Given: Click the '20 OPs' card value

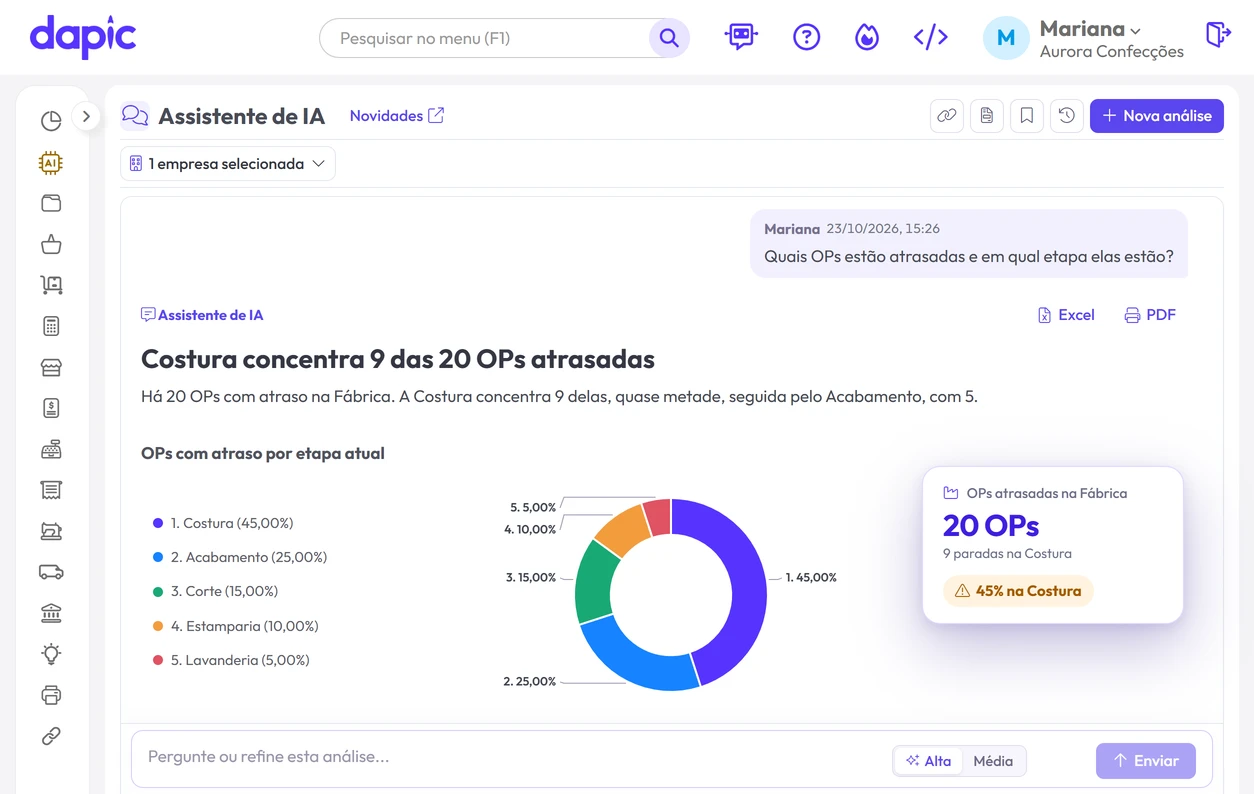Looking at the screenshot, I should tap(991, 525).
